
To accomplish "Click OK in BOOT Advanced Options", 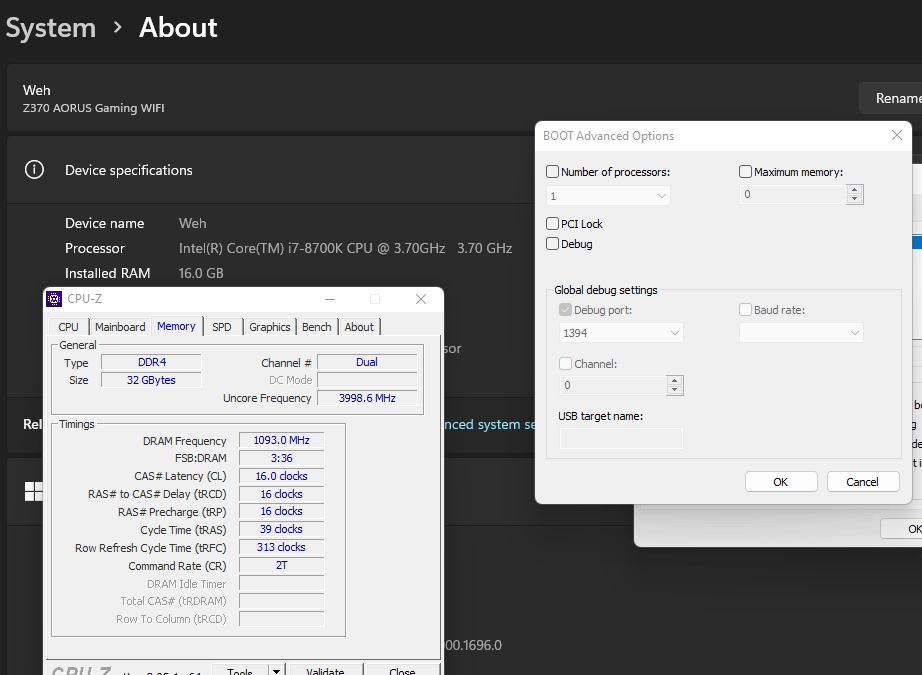I will point(781,482).
